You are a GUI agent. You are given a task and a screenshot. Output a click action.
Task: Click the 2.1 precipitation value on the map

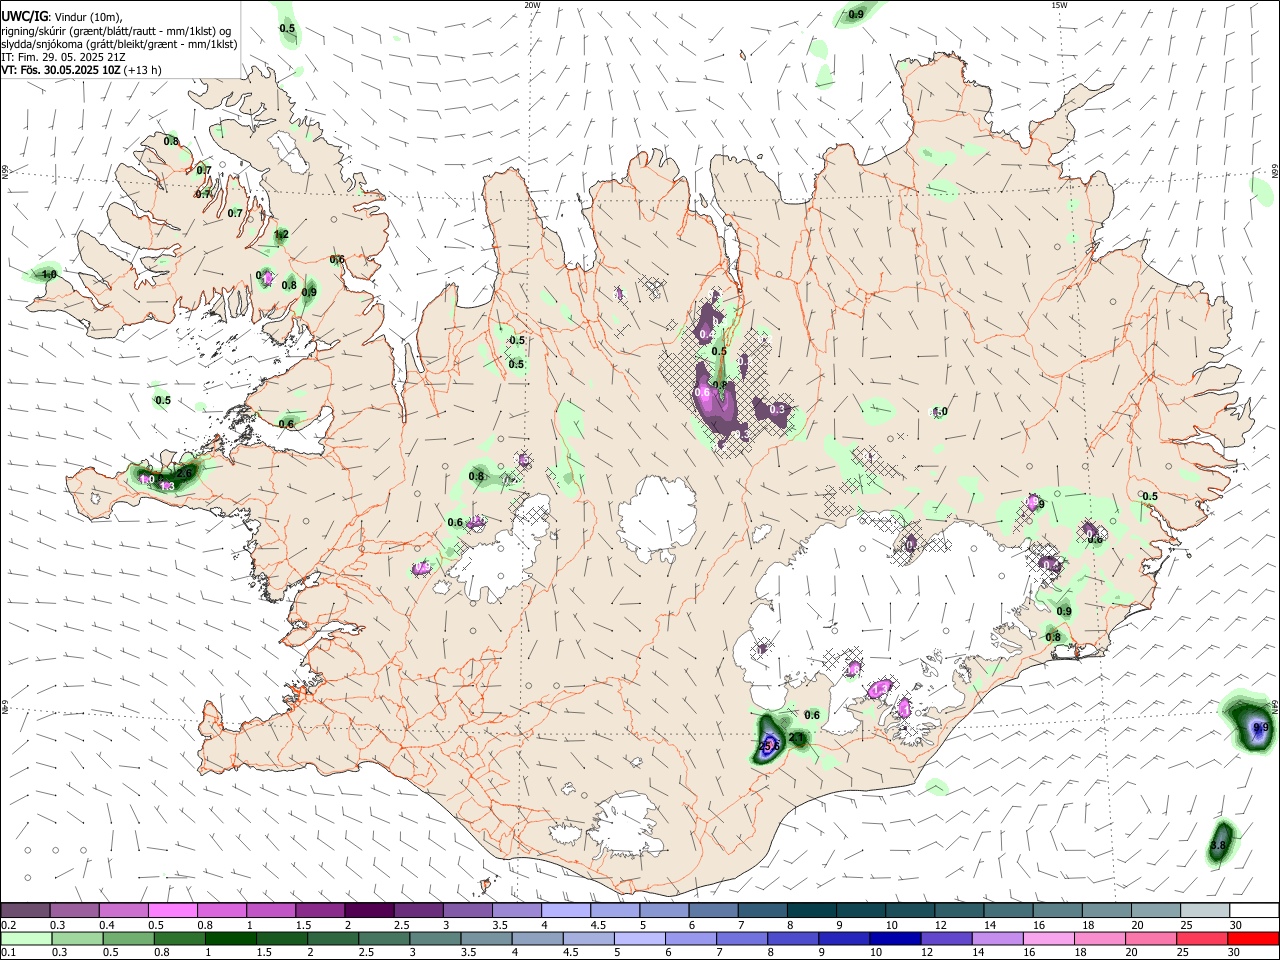[798, 738]
